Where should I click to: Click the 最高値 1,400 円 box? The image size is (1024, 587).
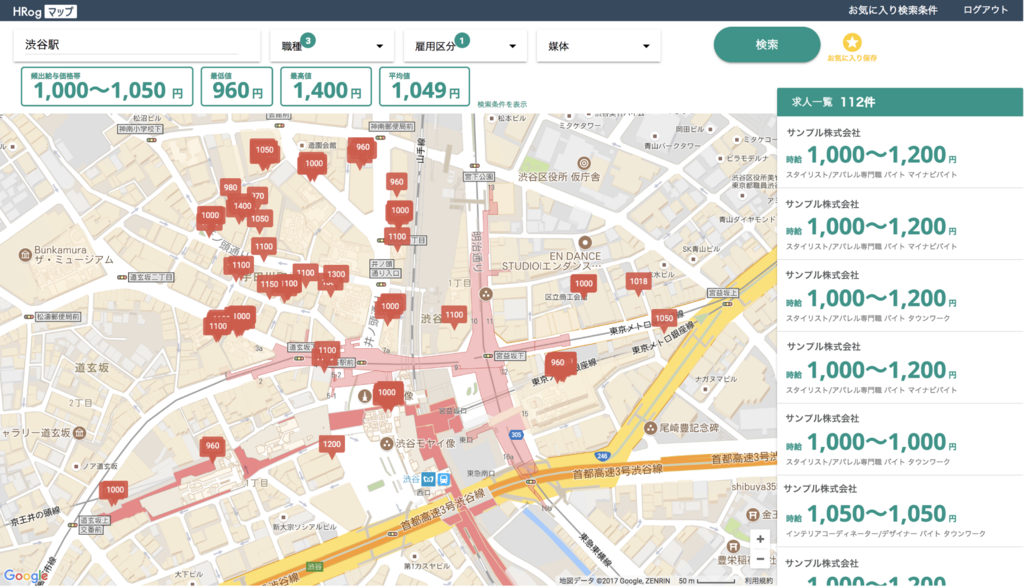(326, 86)
